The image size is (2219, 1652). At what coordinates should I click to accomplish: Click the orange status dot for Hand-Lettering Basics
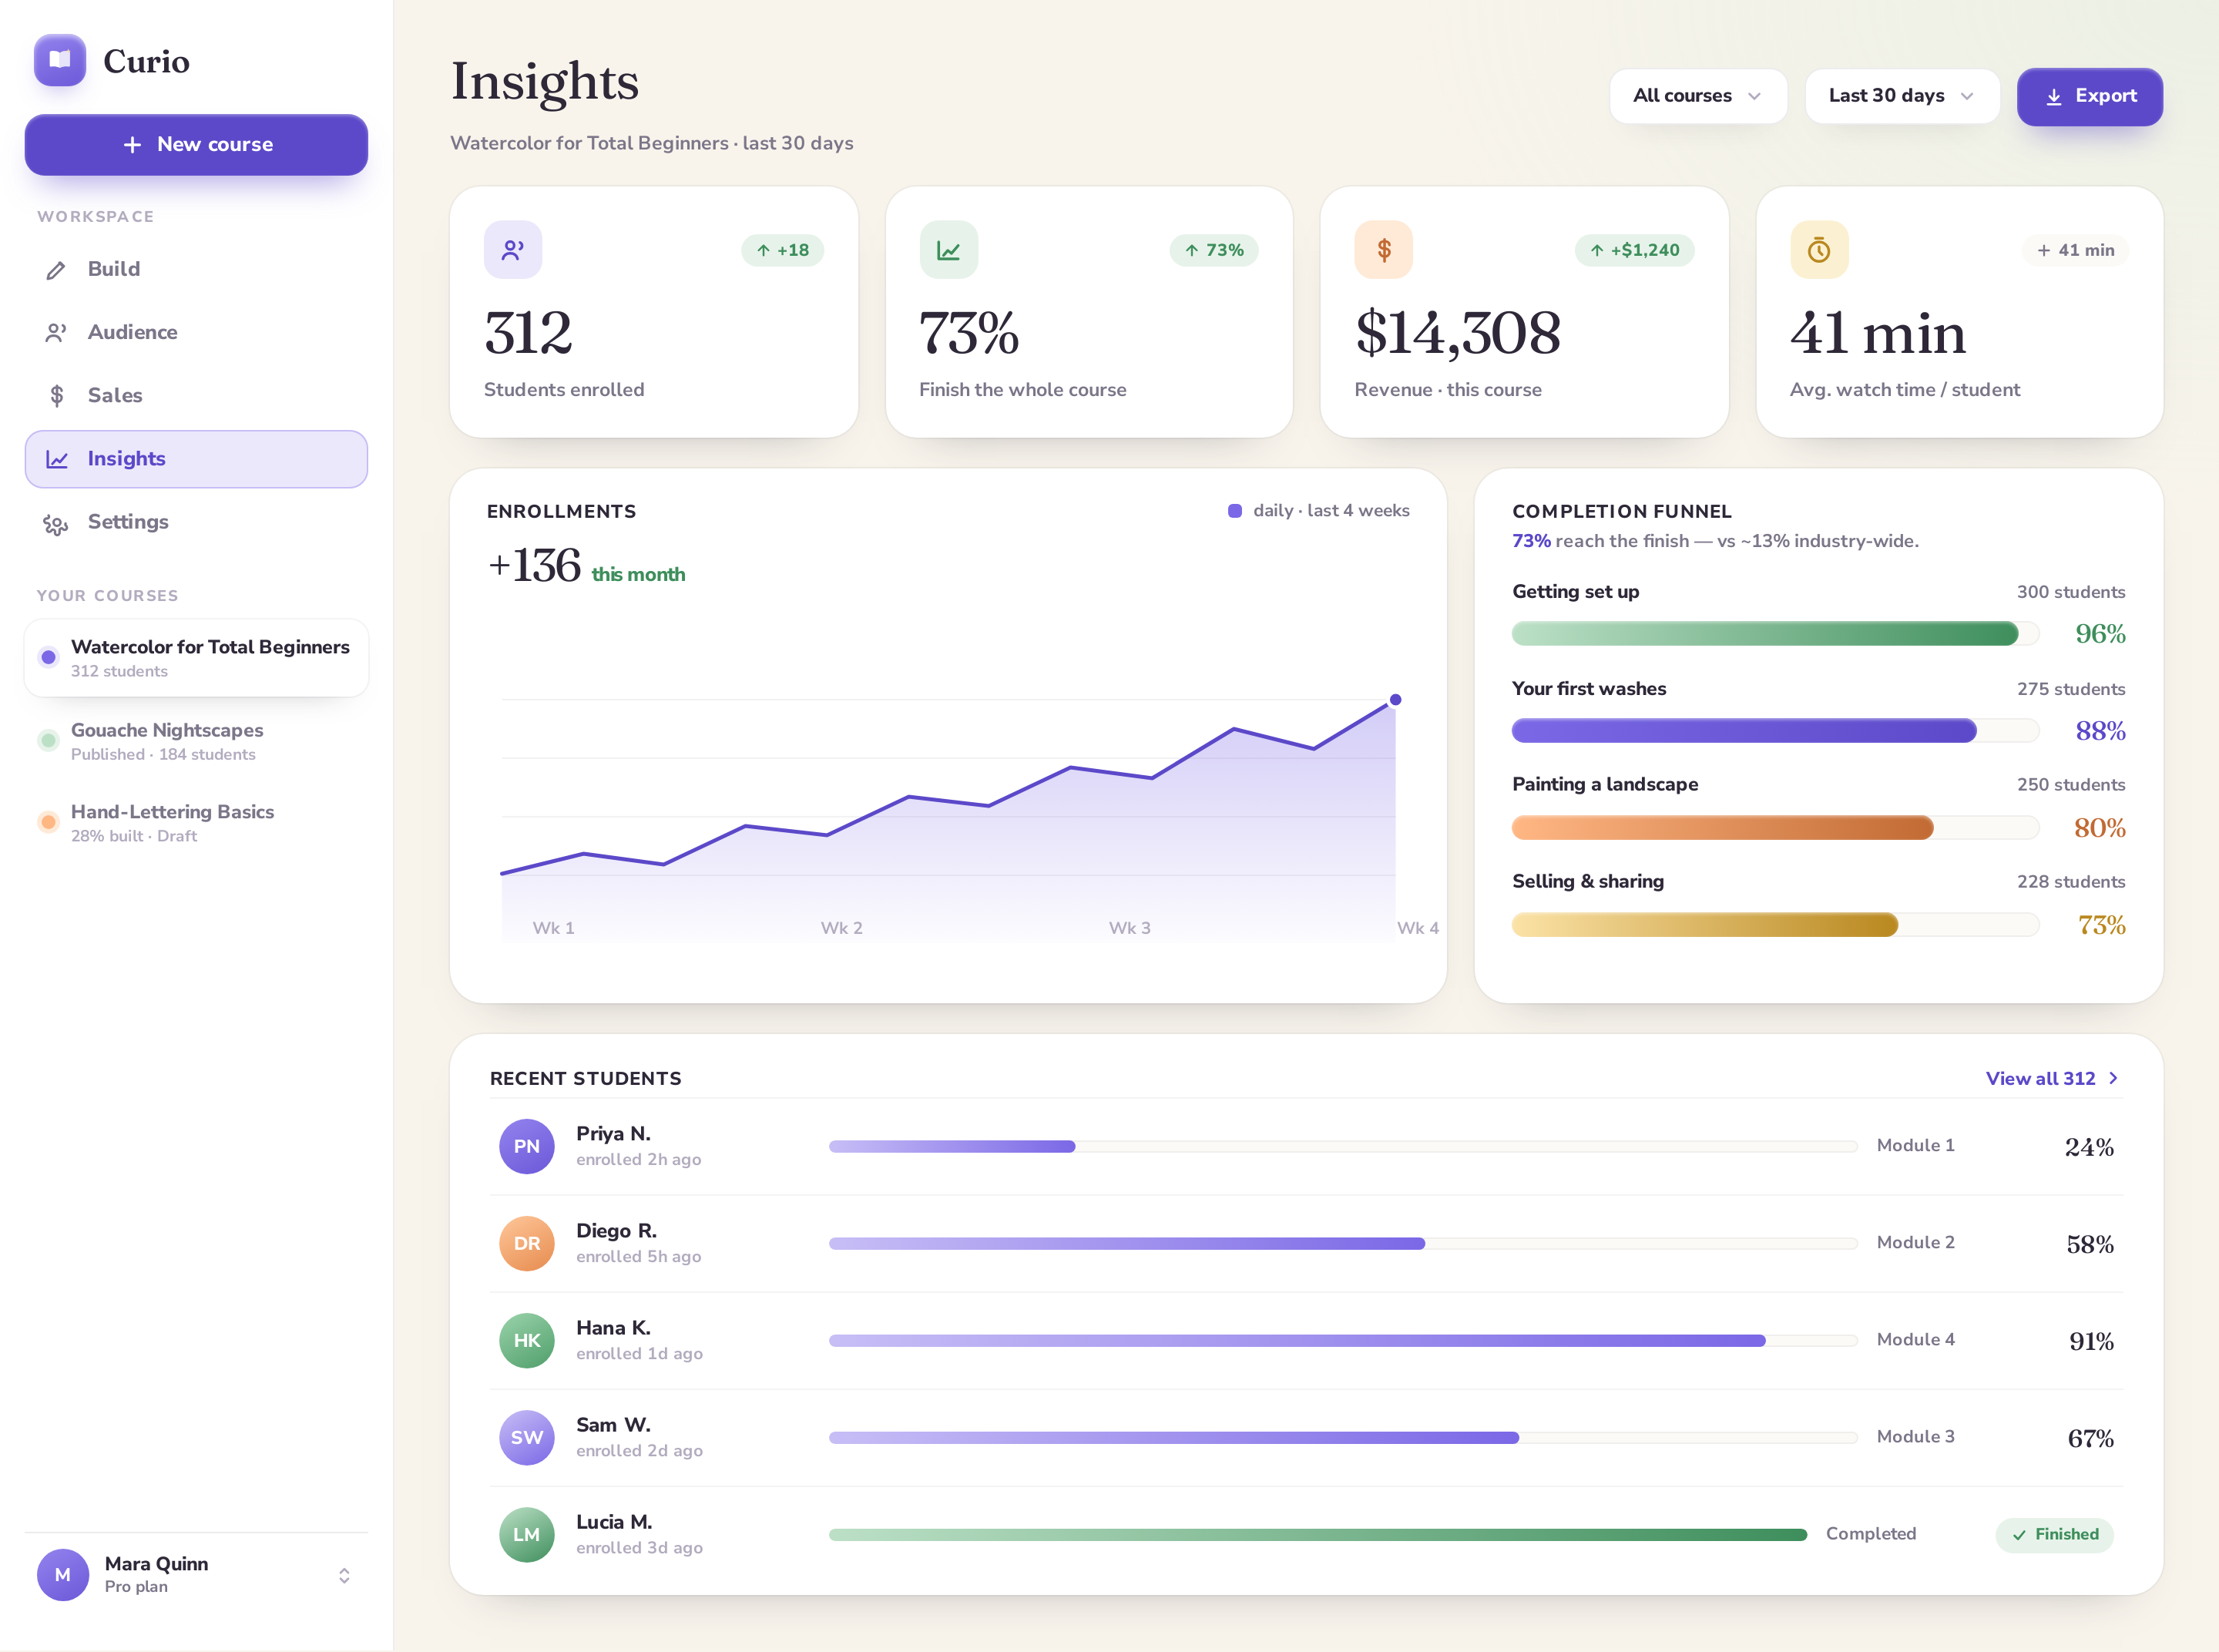pos(48,822)
